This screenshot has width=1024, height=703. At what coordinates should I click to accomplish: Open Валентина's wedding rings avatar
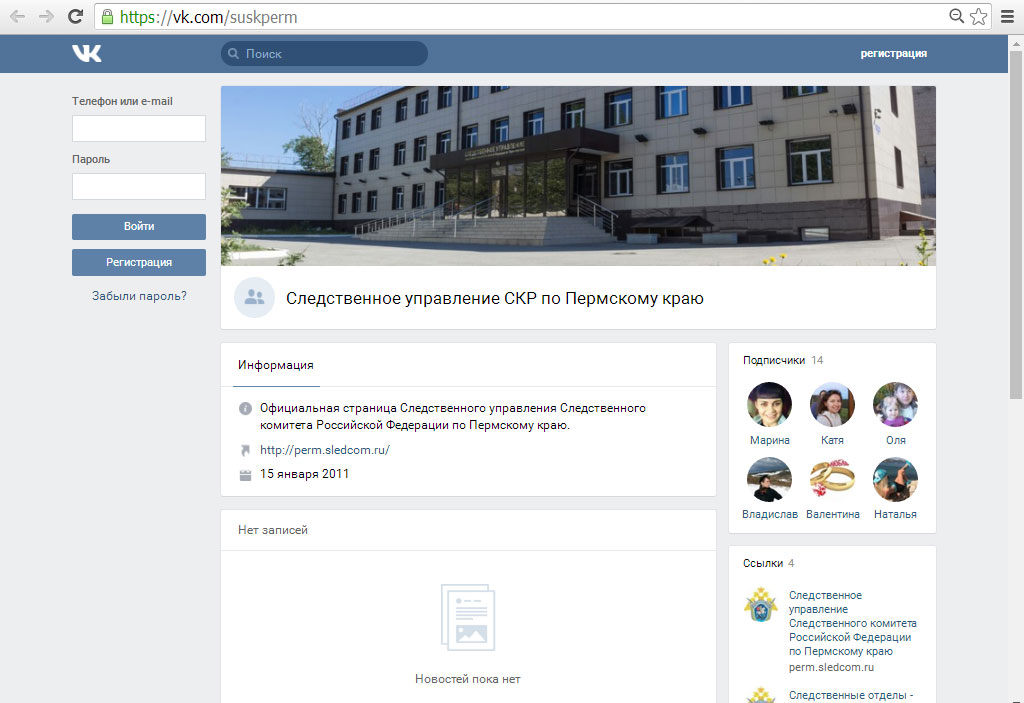[832, 480]
